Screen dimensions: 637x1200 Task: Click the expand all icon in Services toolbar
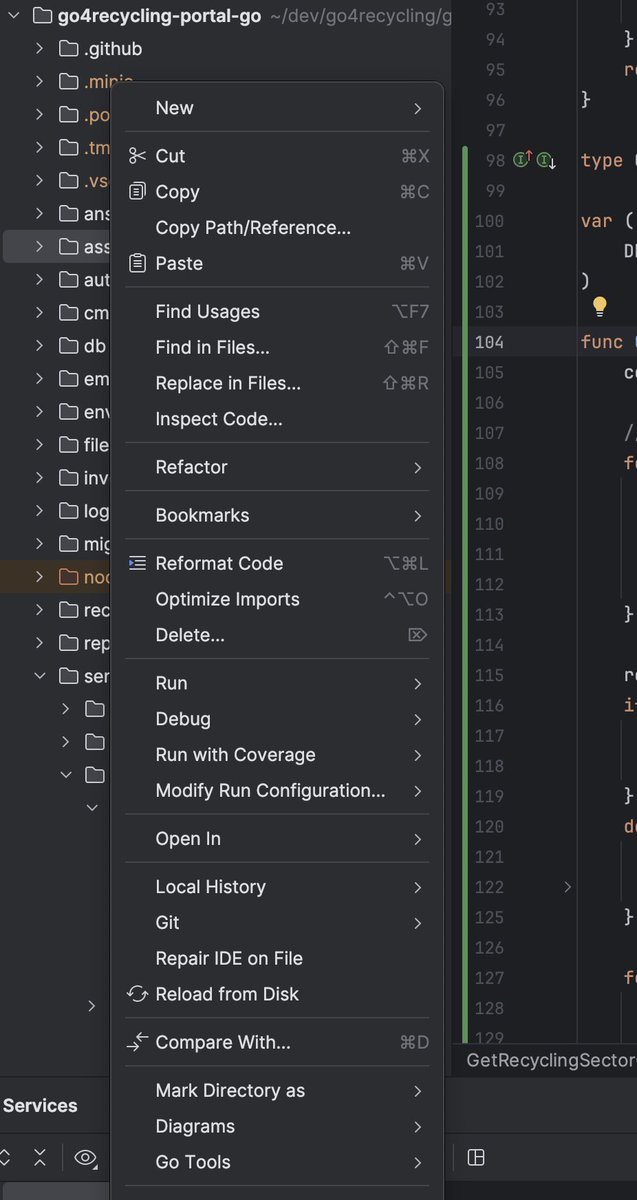coord(4,1158)
